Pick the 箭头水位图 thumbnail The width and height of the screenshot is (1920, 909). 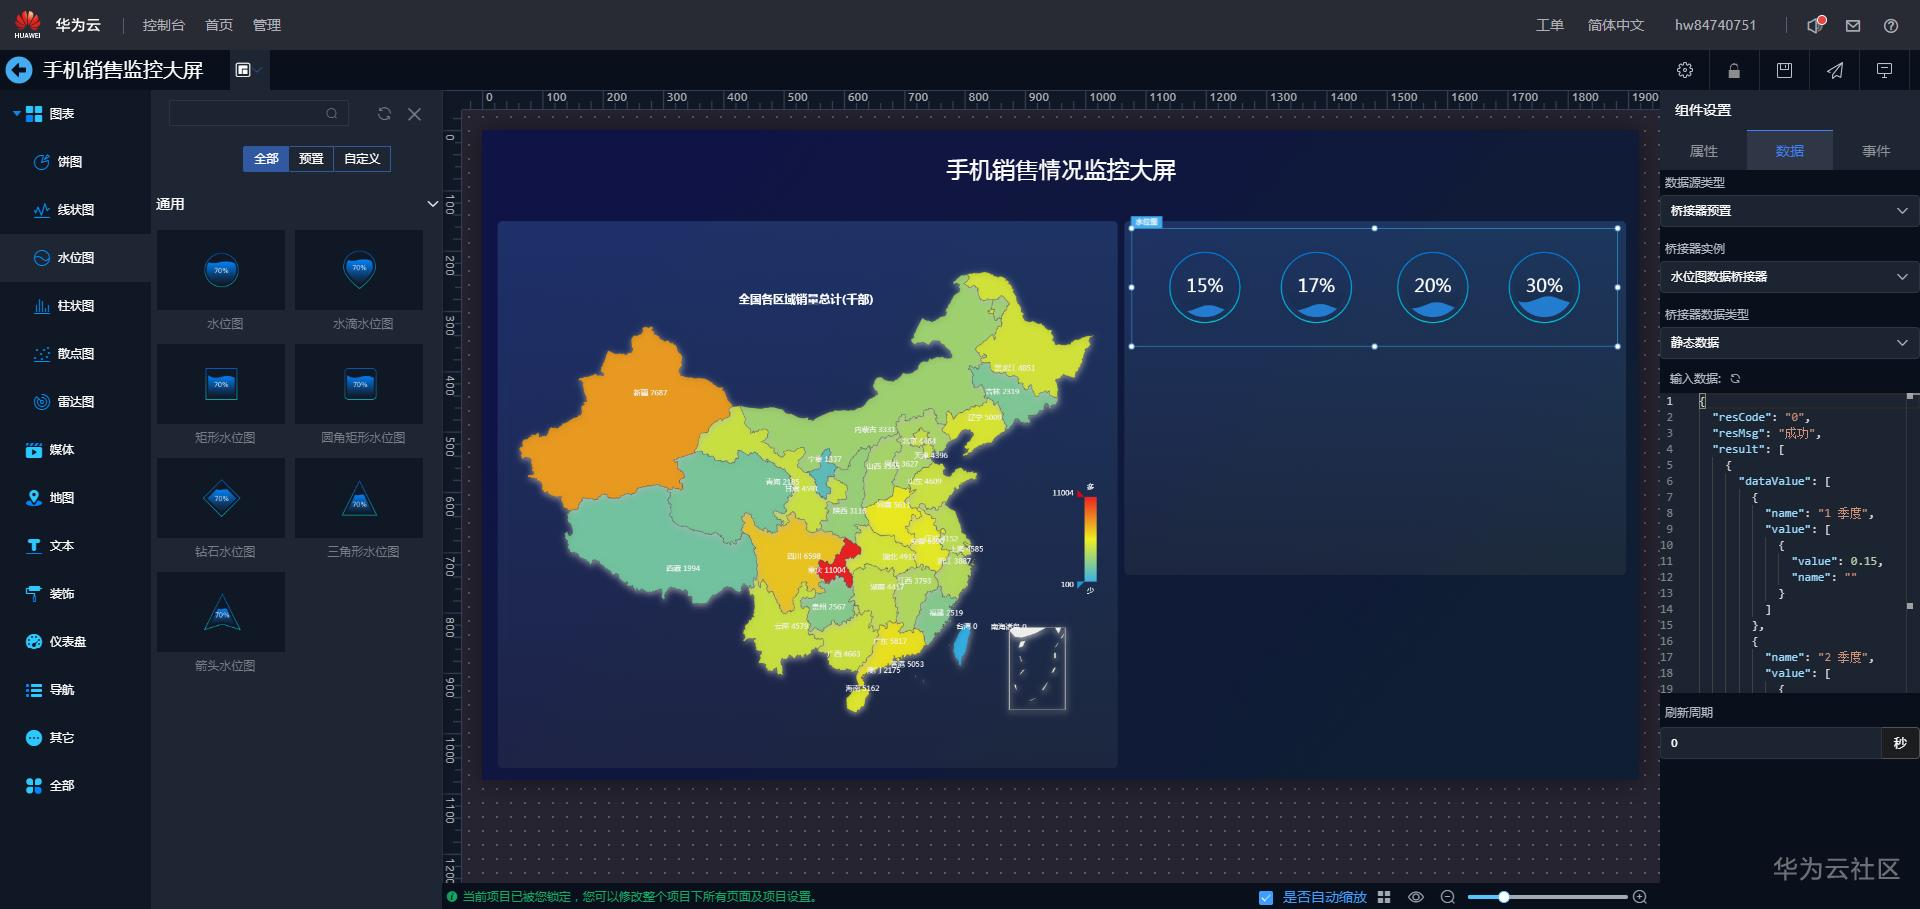point(221,612)
